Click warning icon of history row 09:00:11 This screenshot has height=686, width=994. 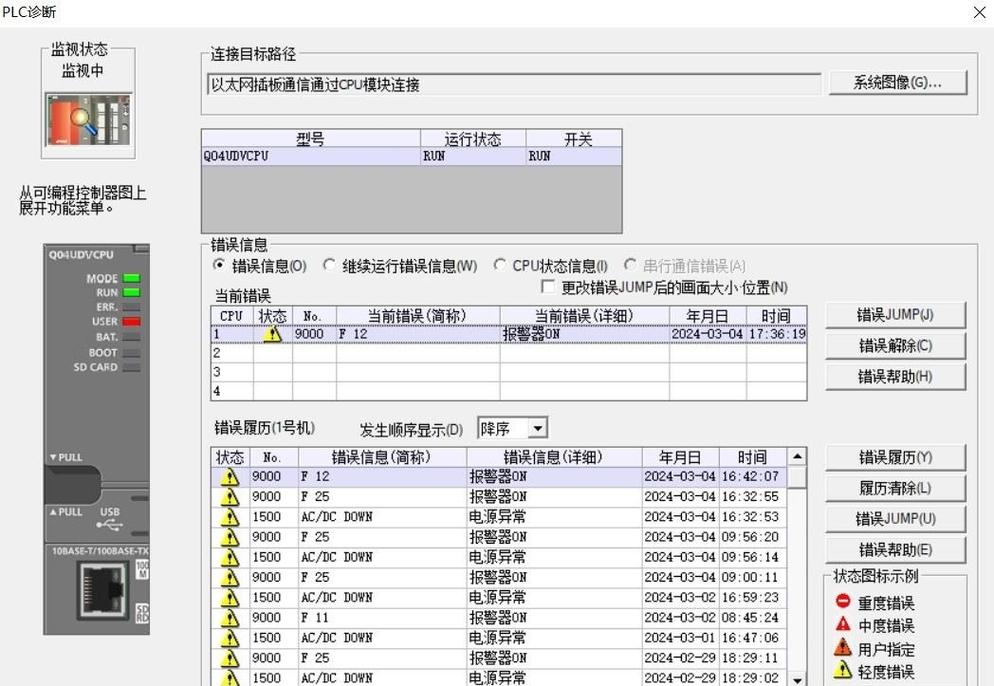point(229,578)
